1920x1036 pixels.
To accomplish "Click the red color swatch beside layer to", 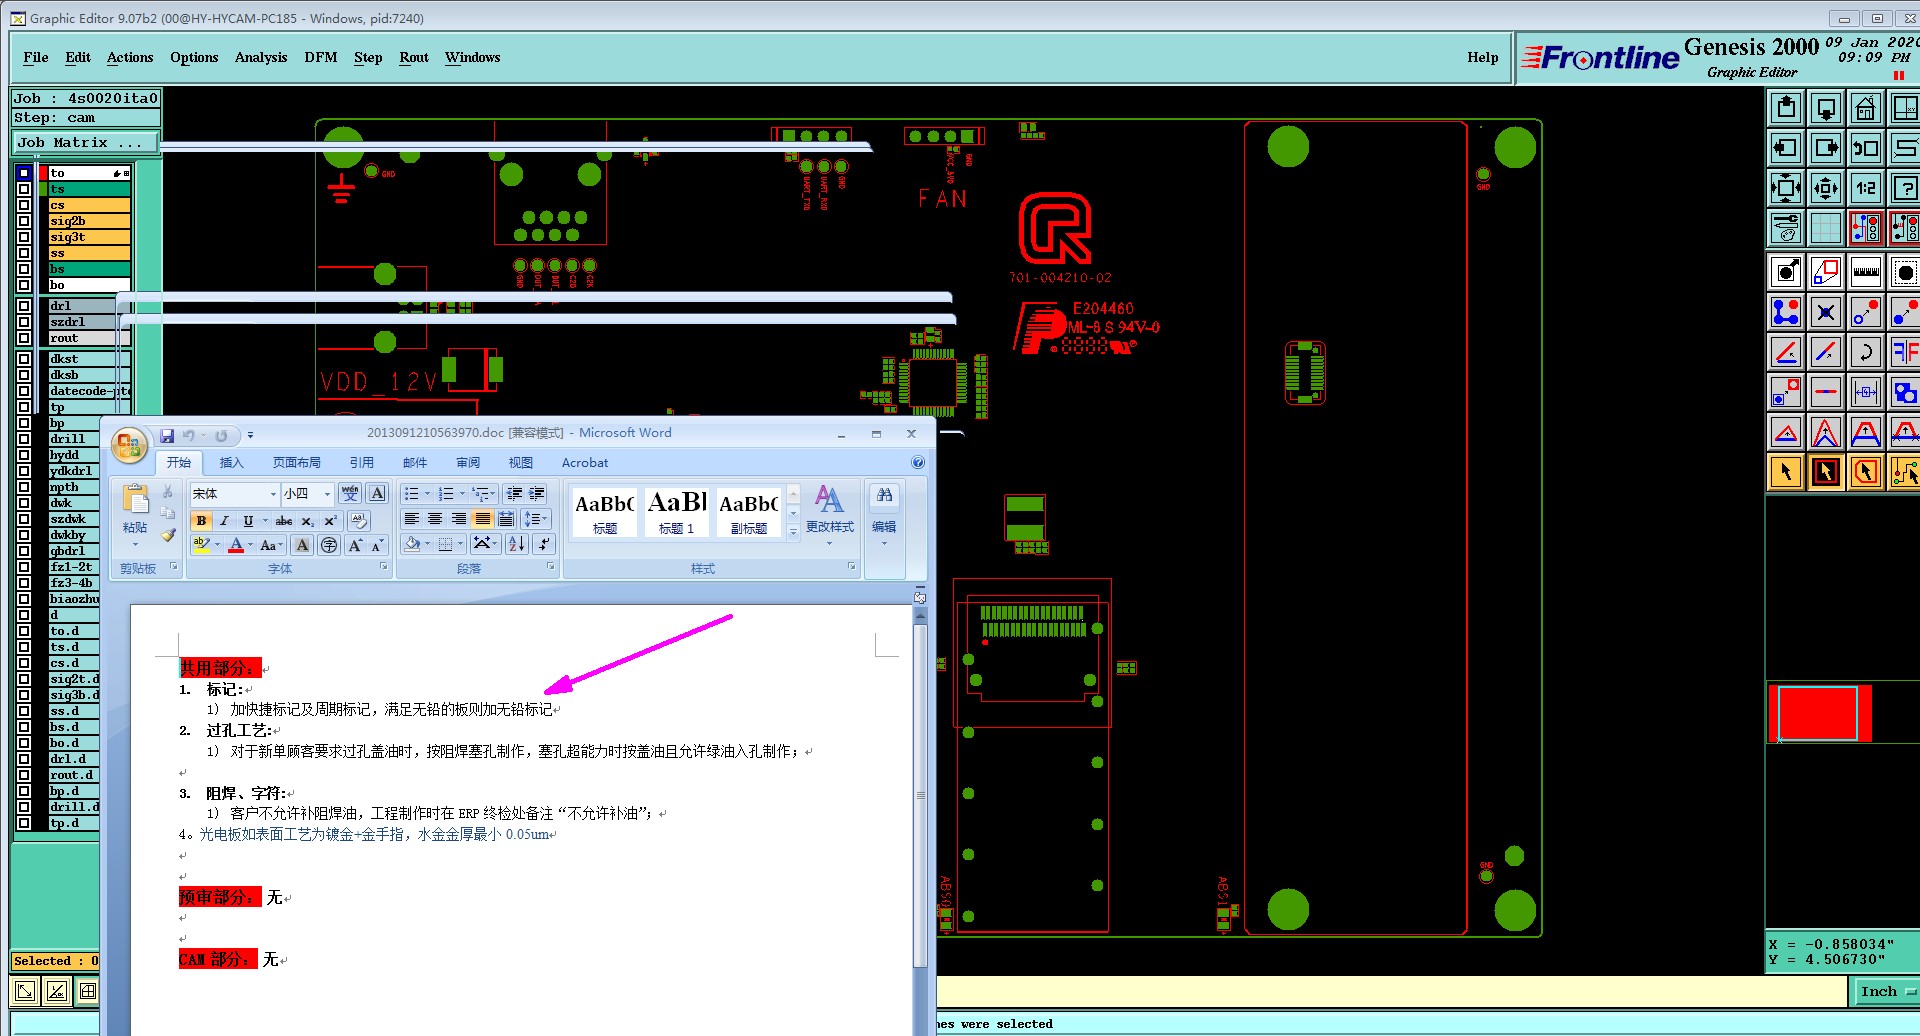I will coord(43,173).
